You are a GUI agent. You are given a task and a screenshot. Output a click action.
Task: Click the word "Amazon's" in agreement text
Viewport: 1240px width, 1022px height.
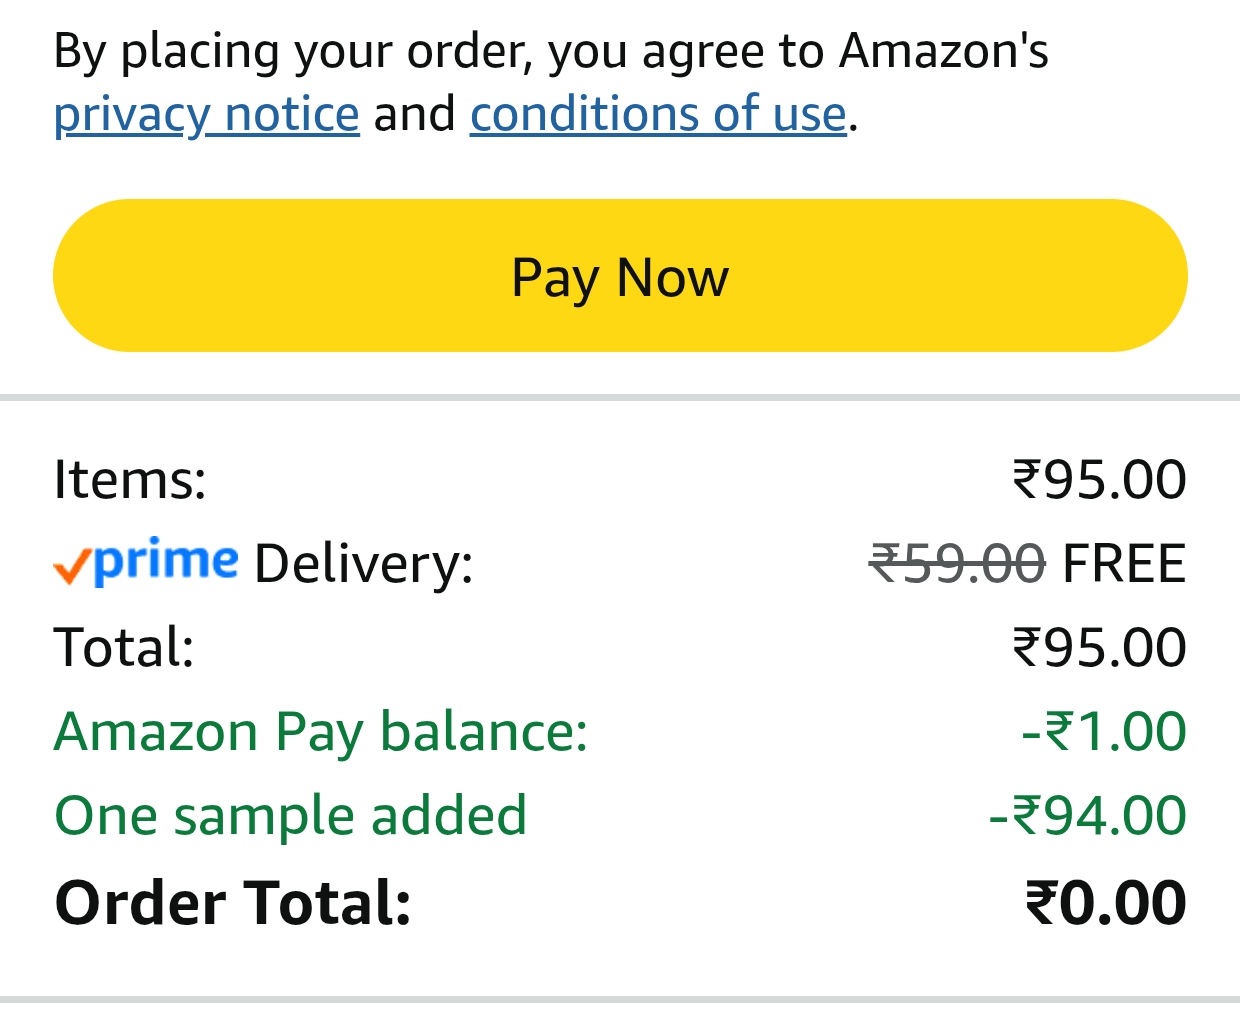point(943,51)
